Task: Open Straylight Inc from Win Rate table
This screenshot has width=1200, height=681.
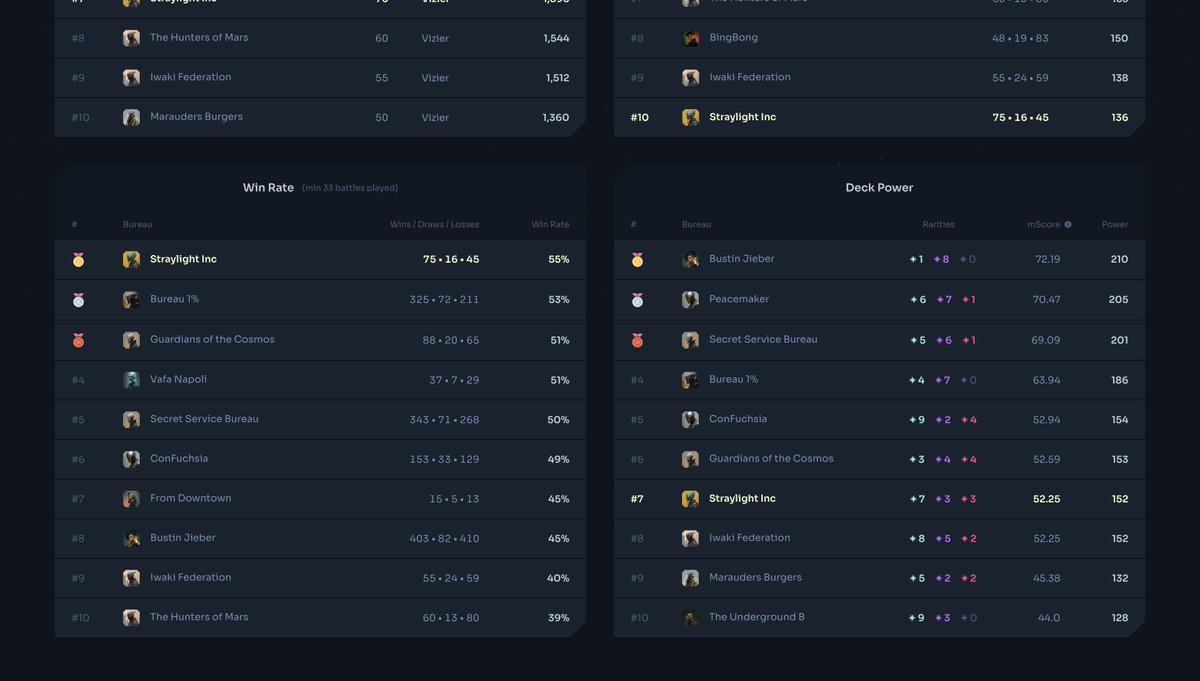Action: pos(183,259)
